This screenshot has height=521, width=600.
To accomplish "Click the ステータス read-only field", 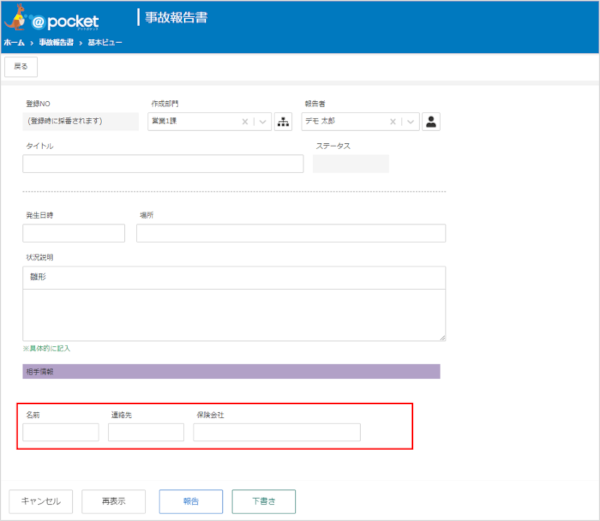I will 351,164.
